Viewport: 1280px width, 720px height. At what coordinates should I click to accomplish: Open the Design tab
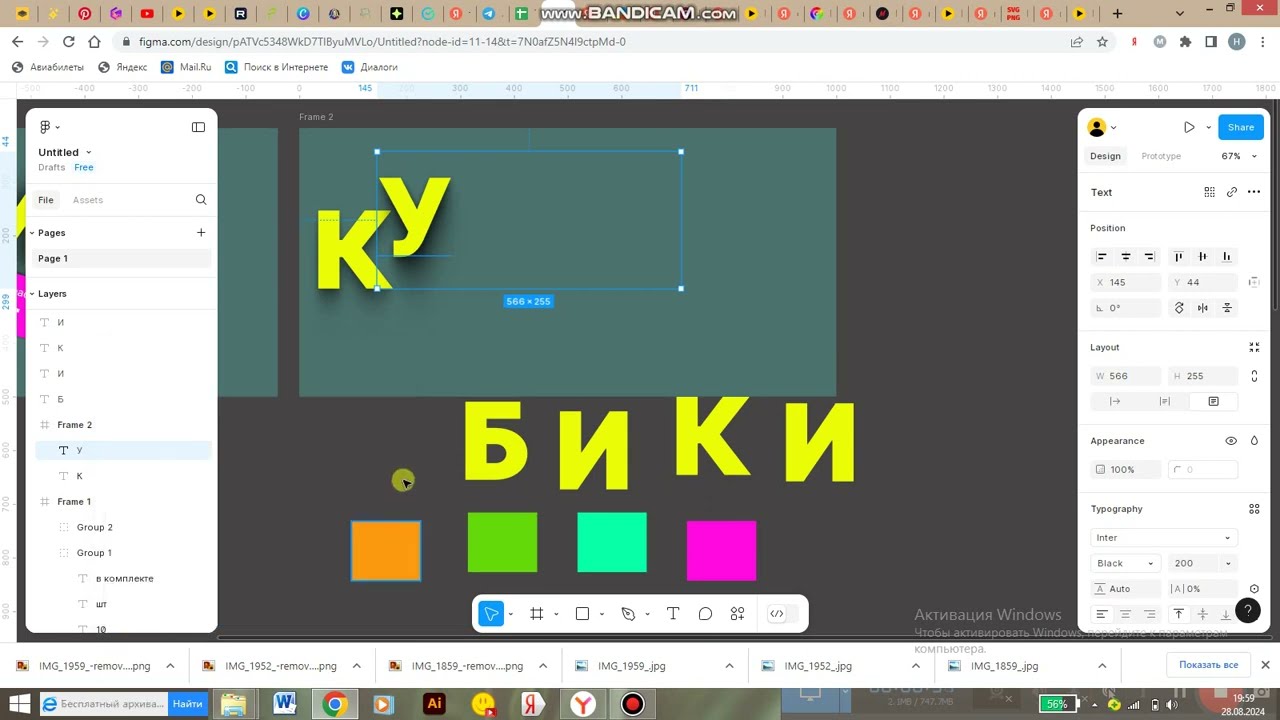pyautogui.click(x=1105, y=156)
